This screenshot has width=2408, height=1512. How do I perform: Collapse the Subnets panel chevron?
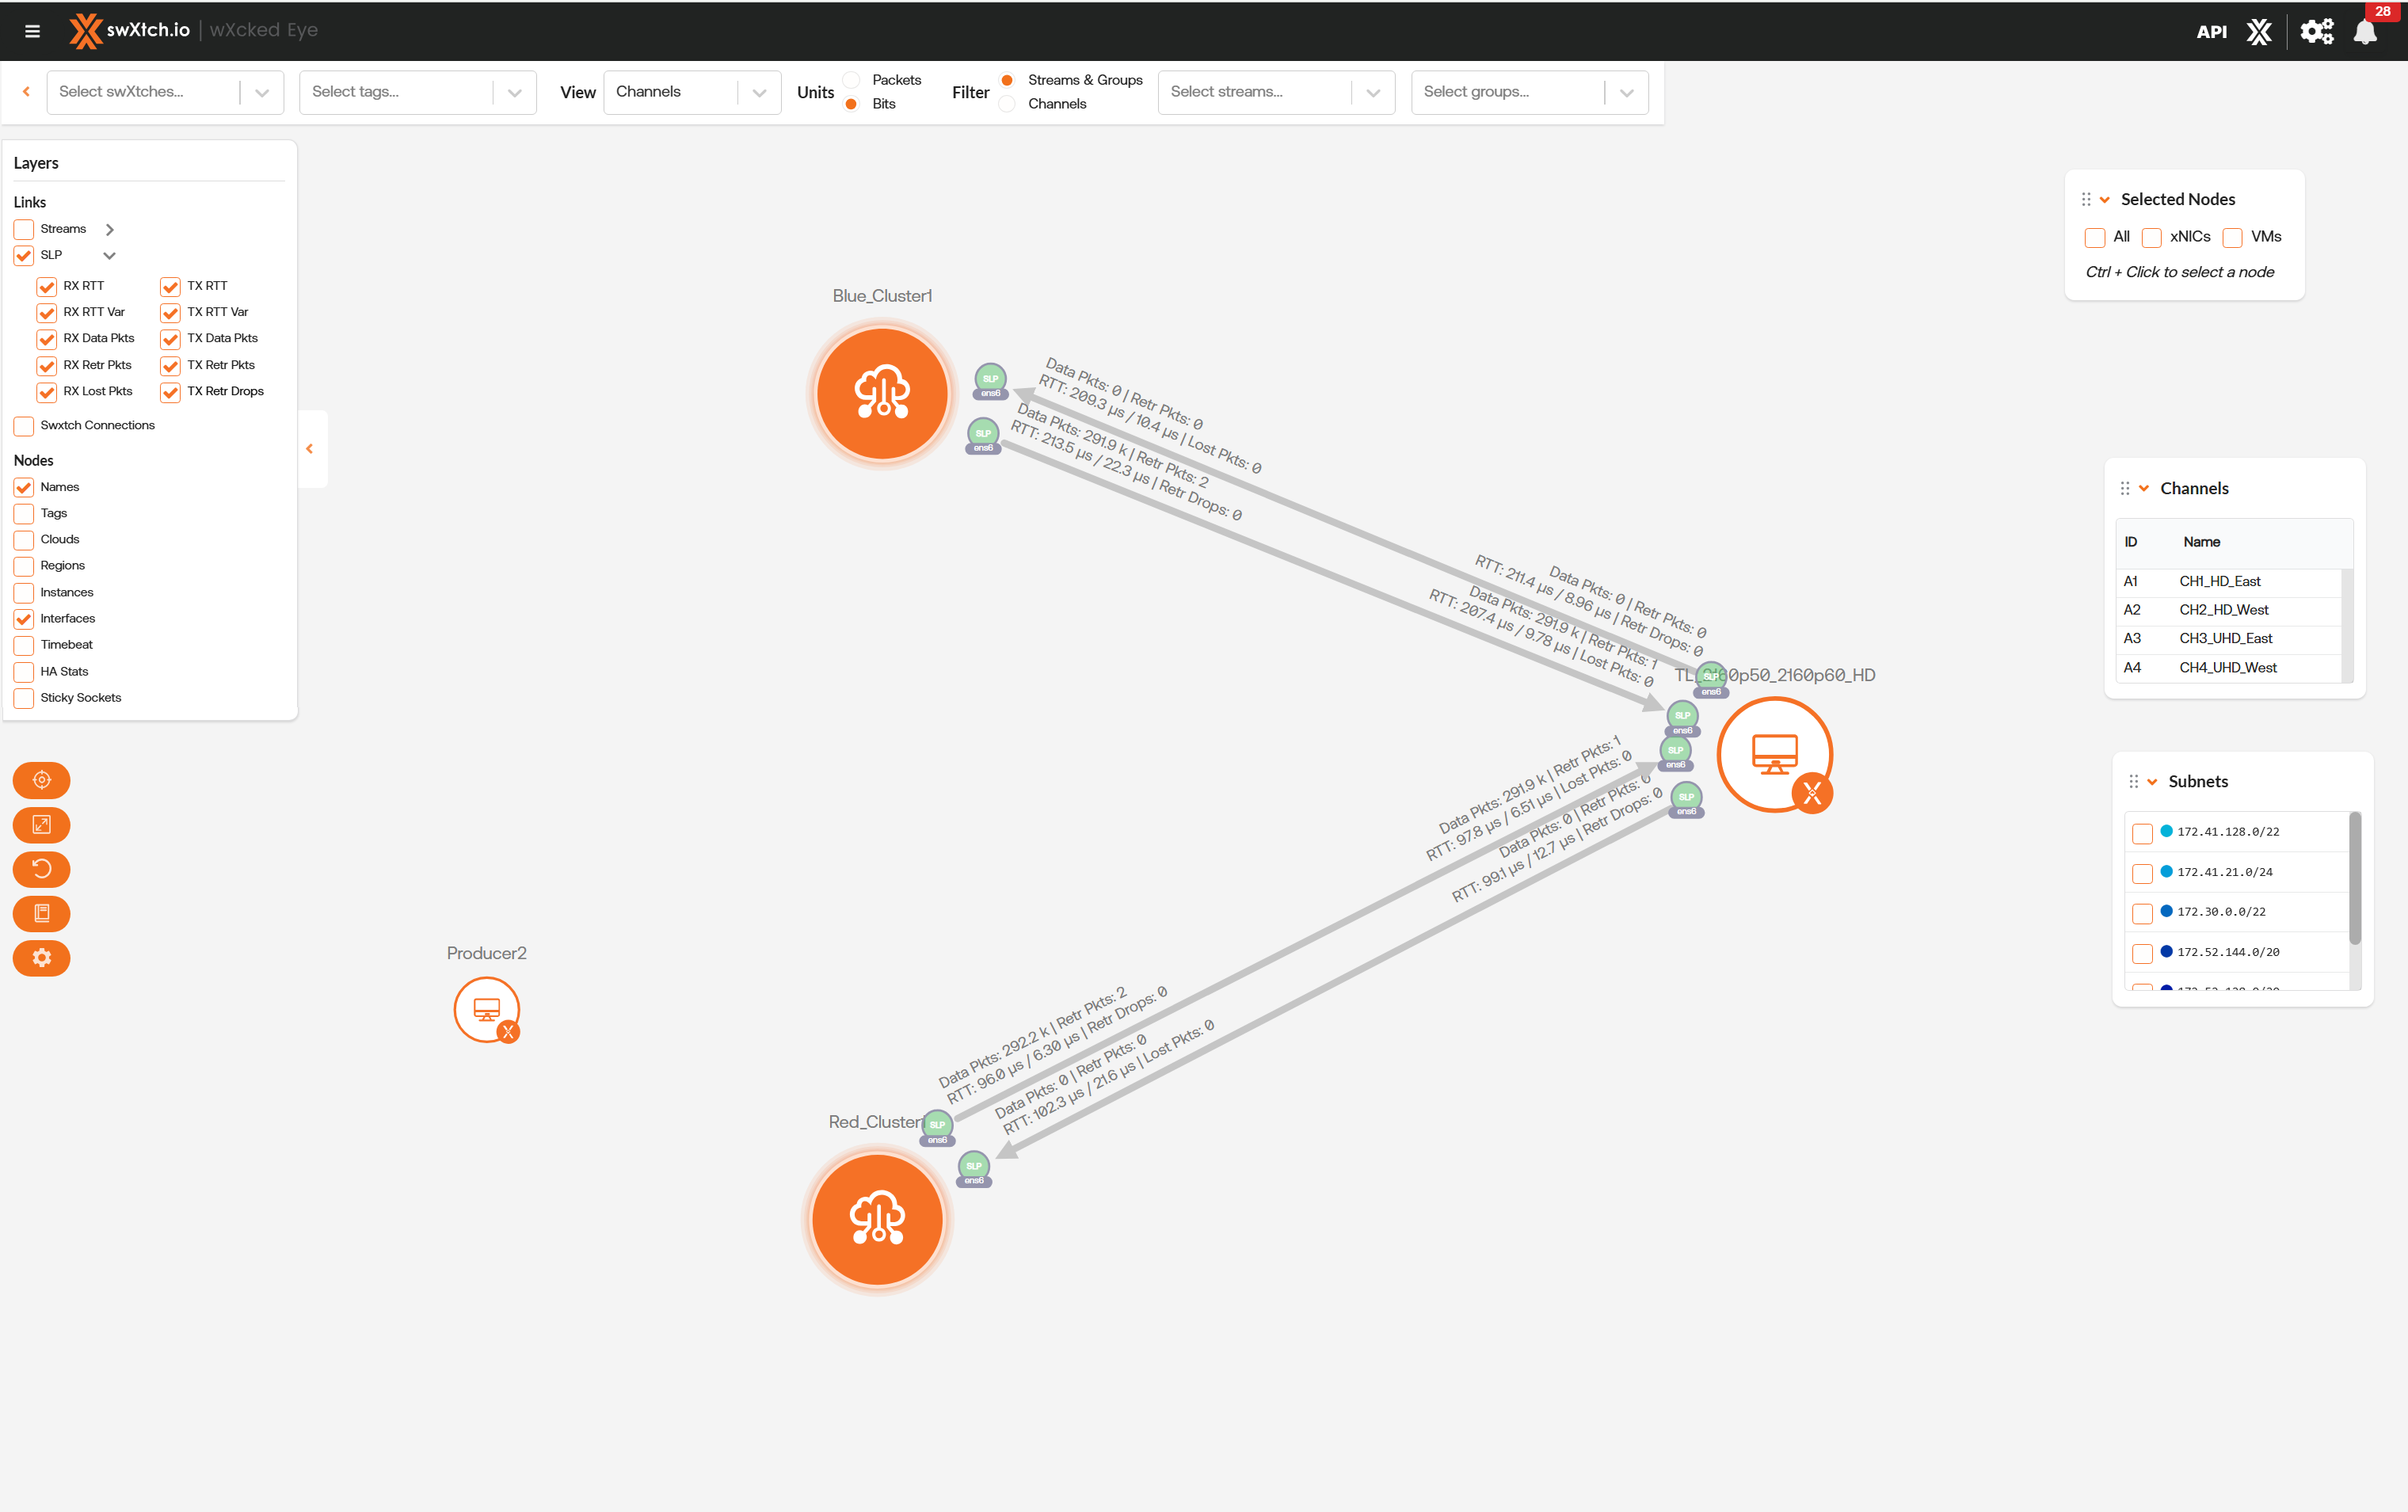point(2152,782)
